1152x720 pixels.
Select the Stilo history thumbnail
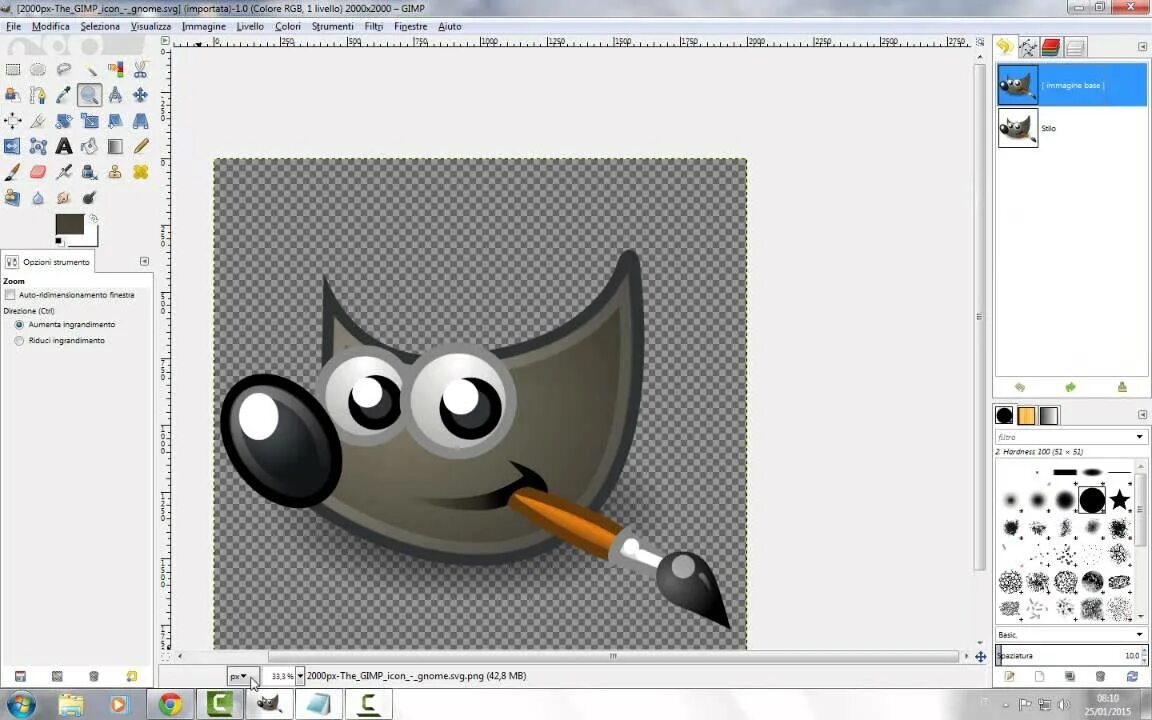pyautogui.click(x=1018, y=128)
